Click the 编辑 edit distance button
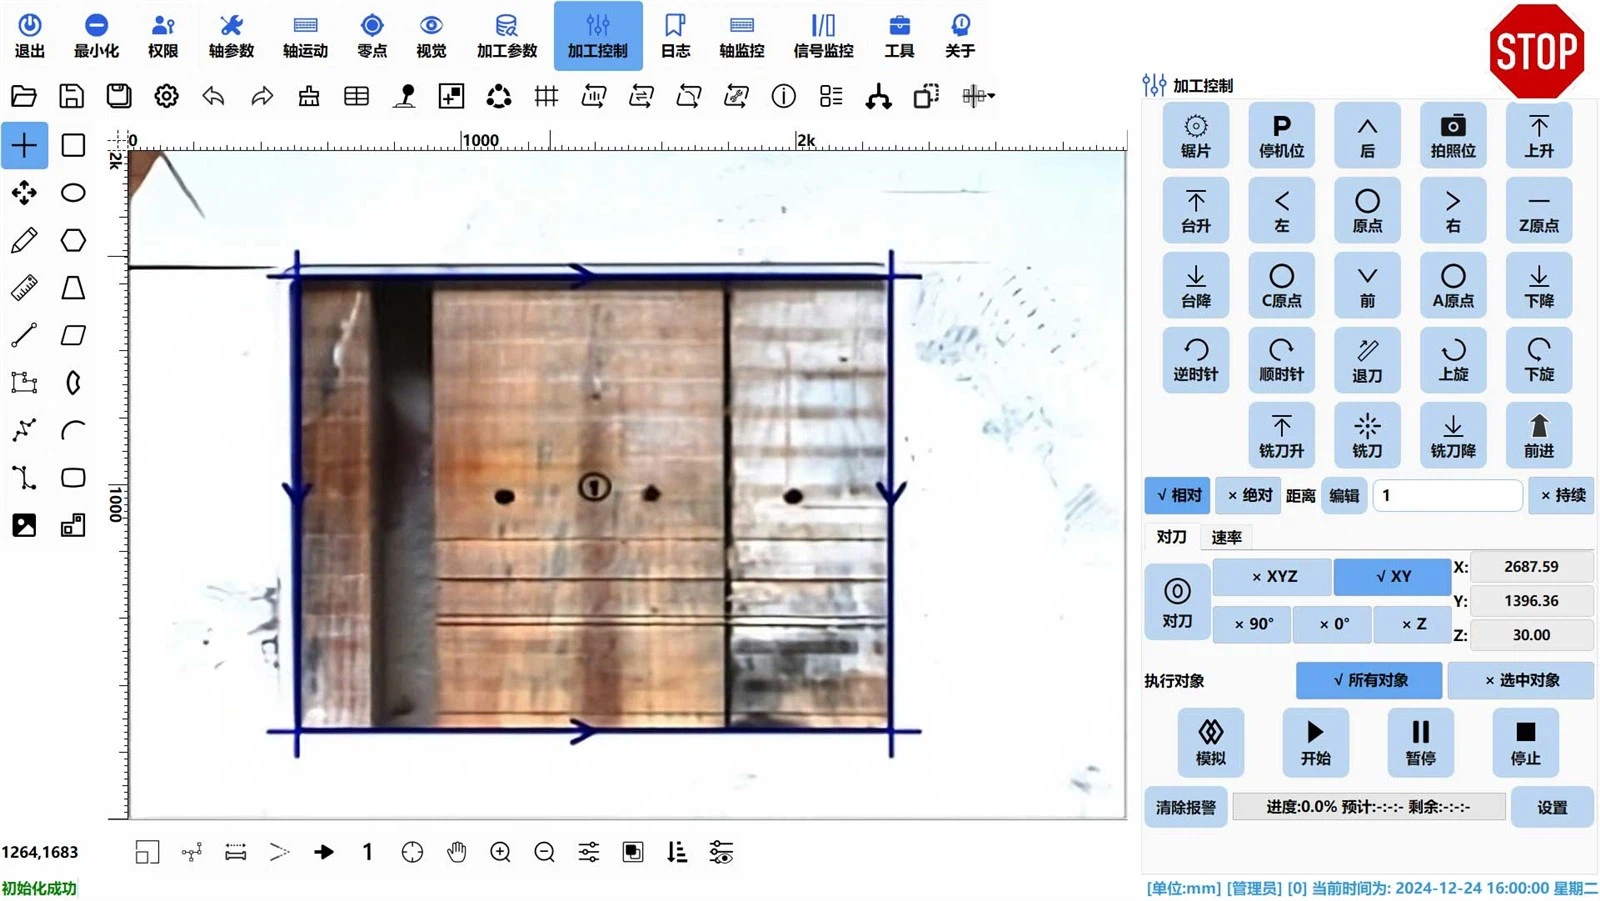 pyautogui.click(x=1344, y=495)
